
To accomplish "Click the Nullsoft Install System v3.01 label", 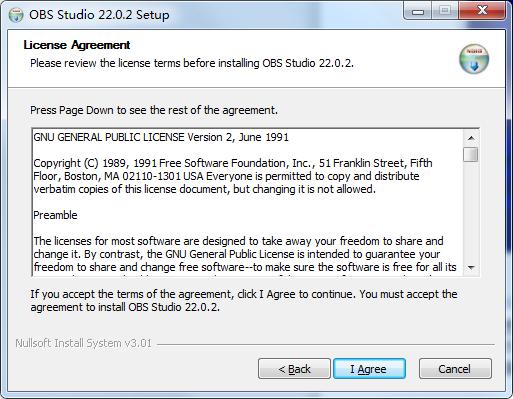I will click(83, 343).
